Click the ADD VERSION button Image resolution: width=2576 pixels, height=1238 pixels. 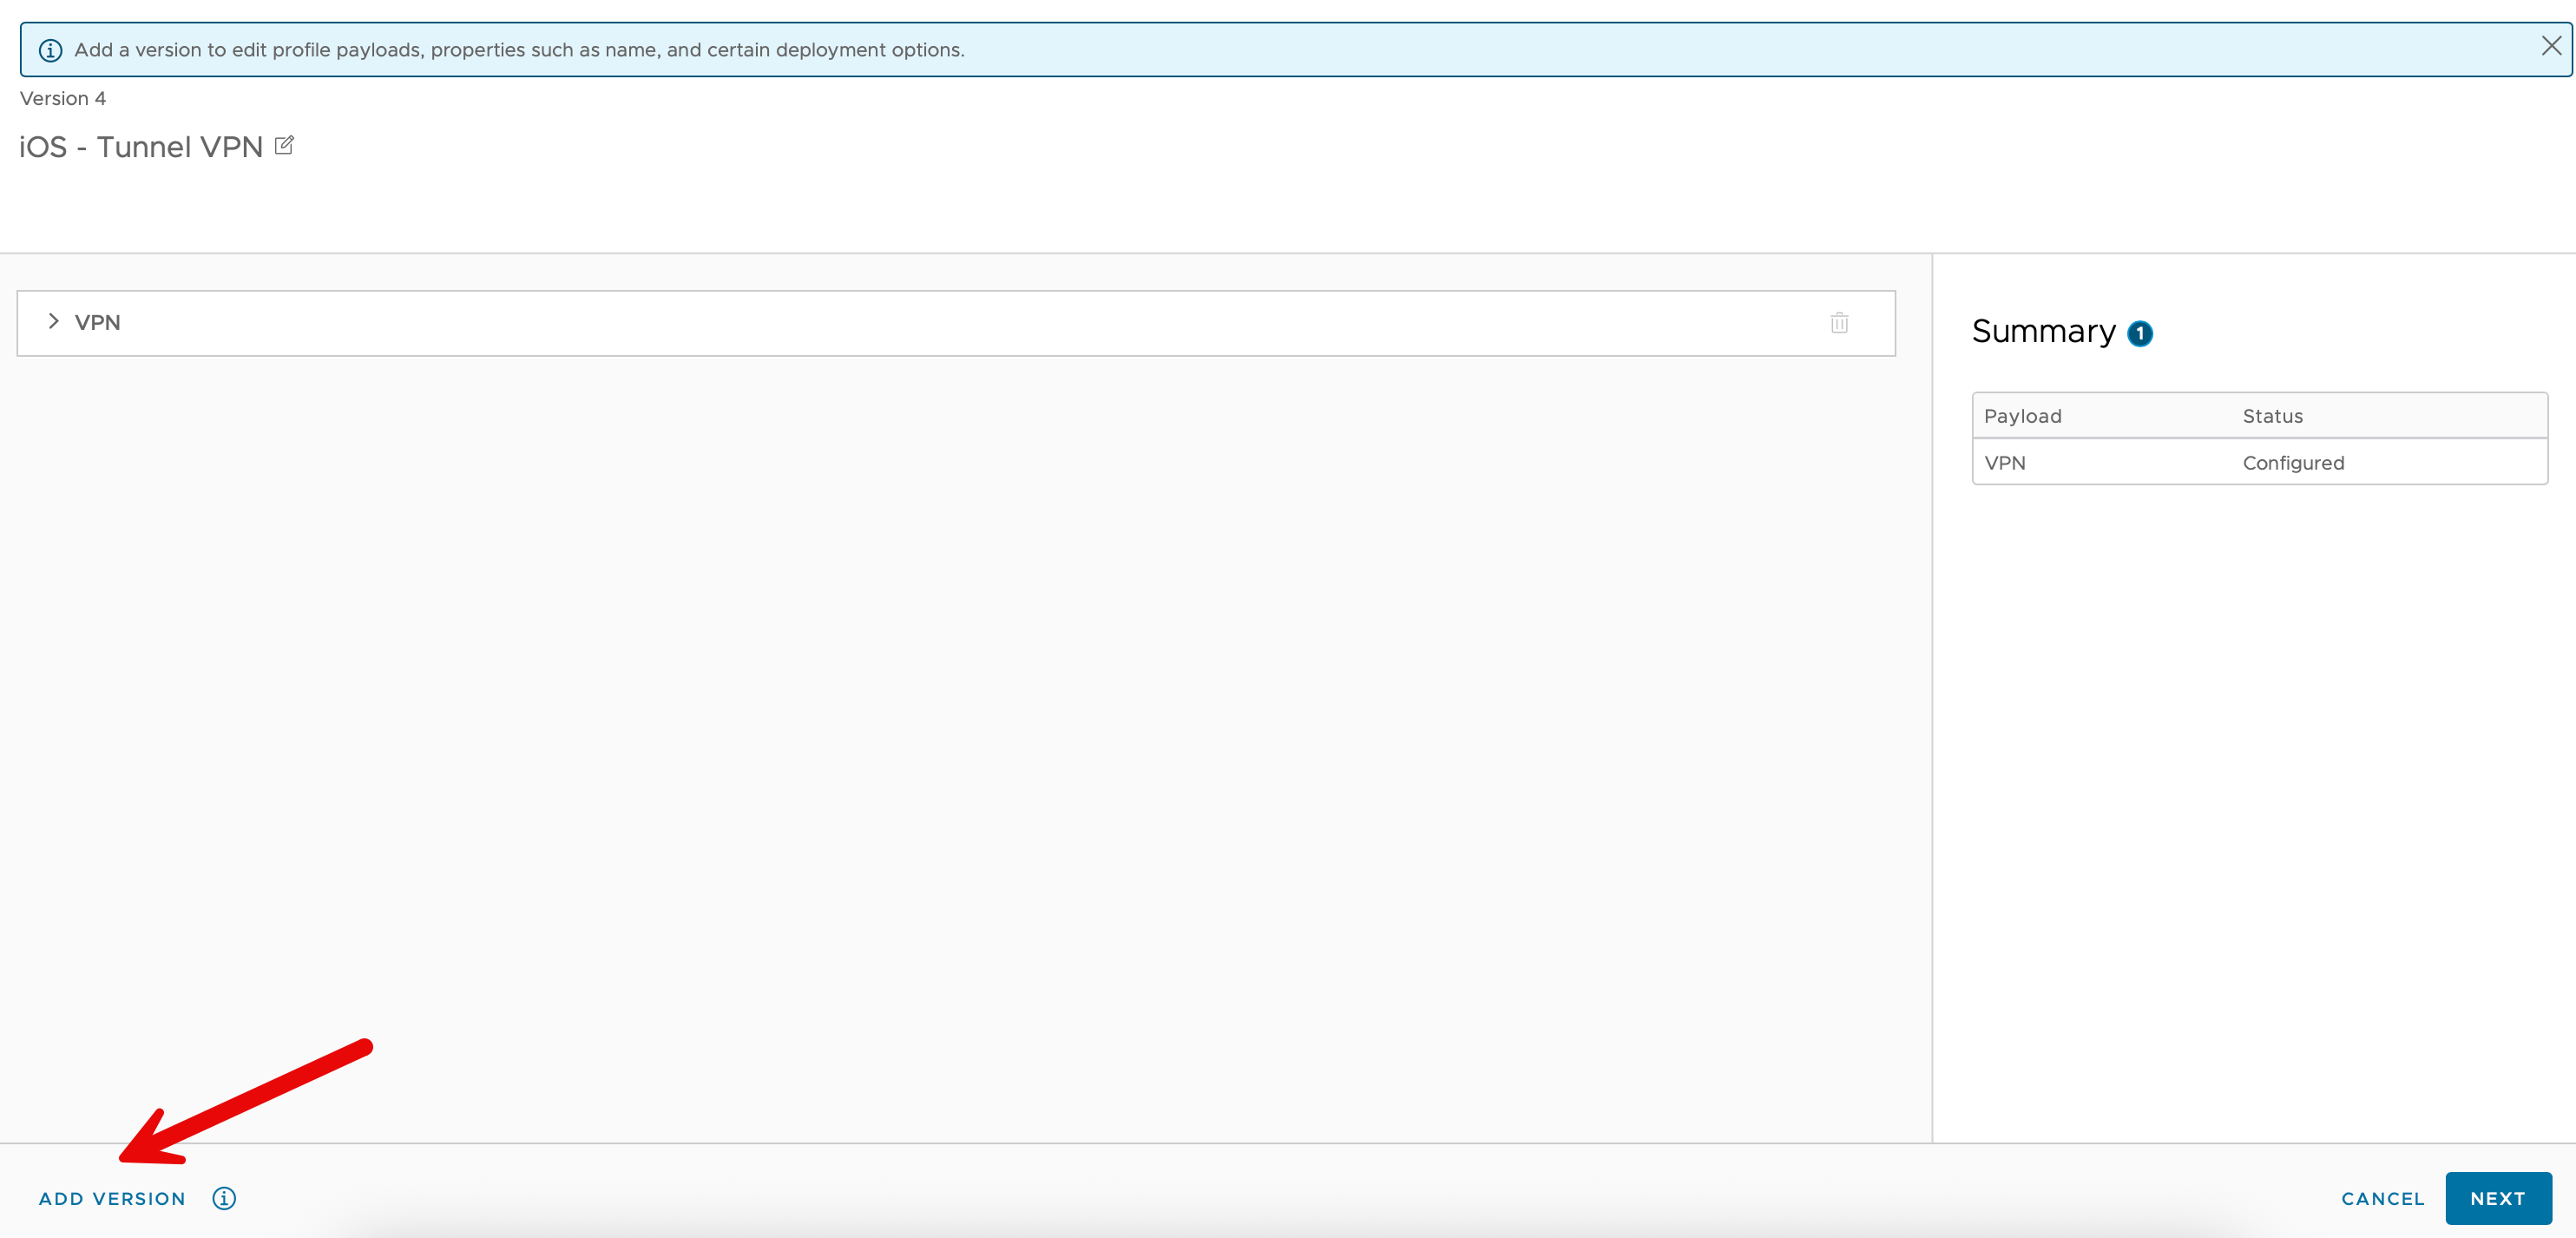[112, 1198]
